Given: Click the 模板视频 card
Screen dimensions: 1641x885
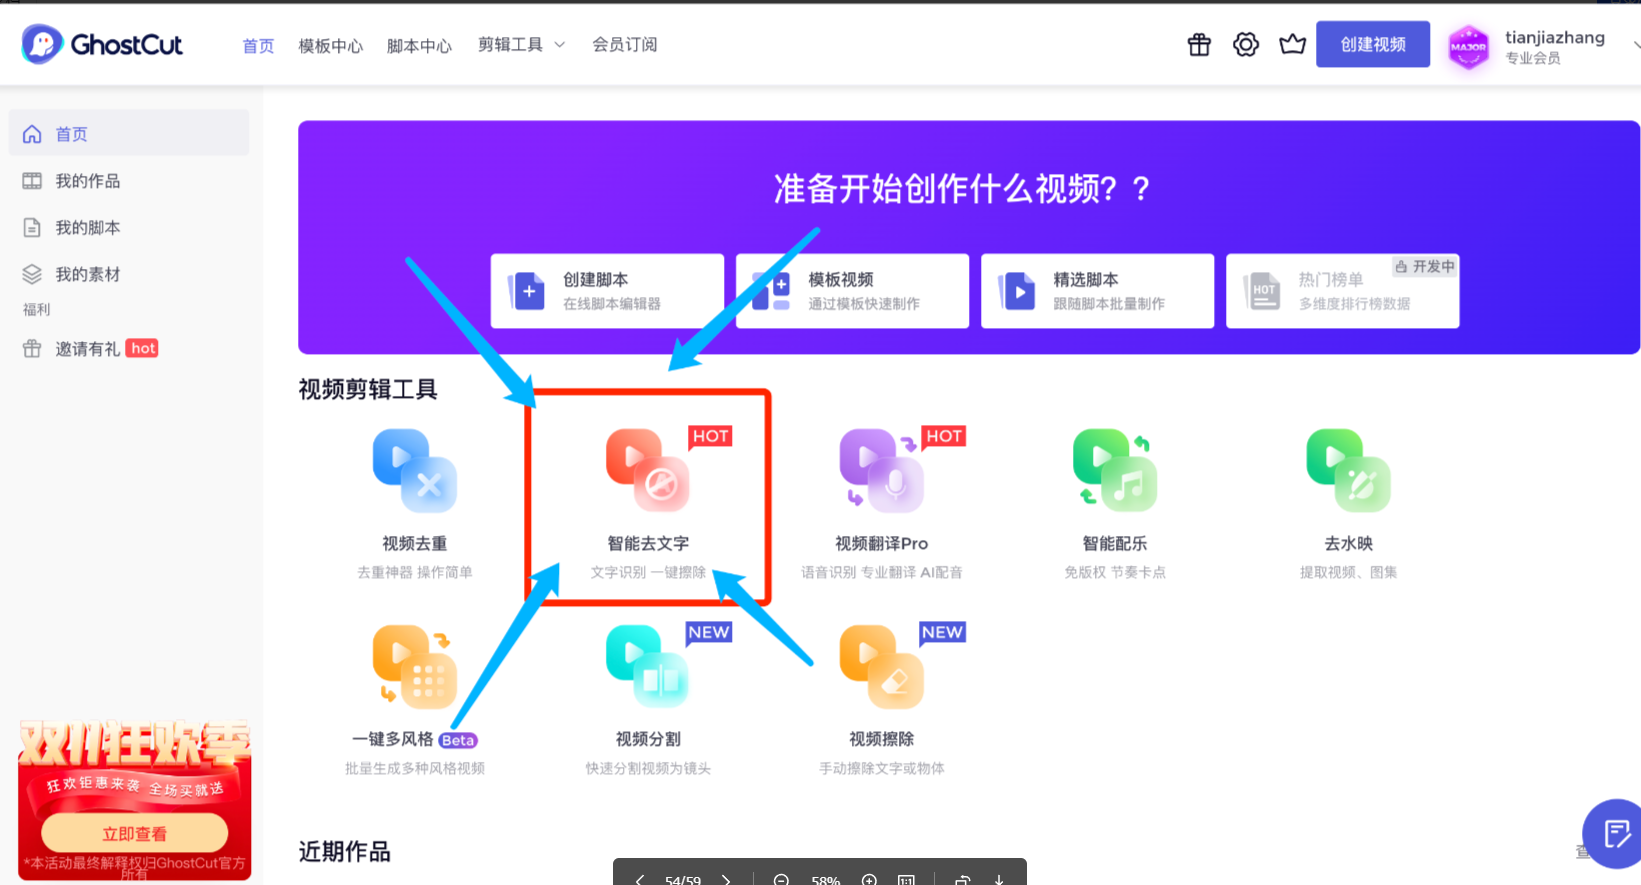Looking at the screenshot, I should (x=852, y=291).
